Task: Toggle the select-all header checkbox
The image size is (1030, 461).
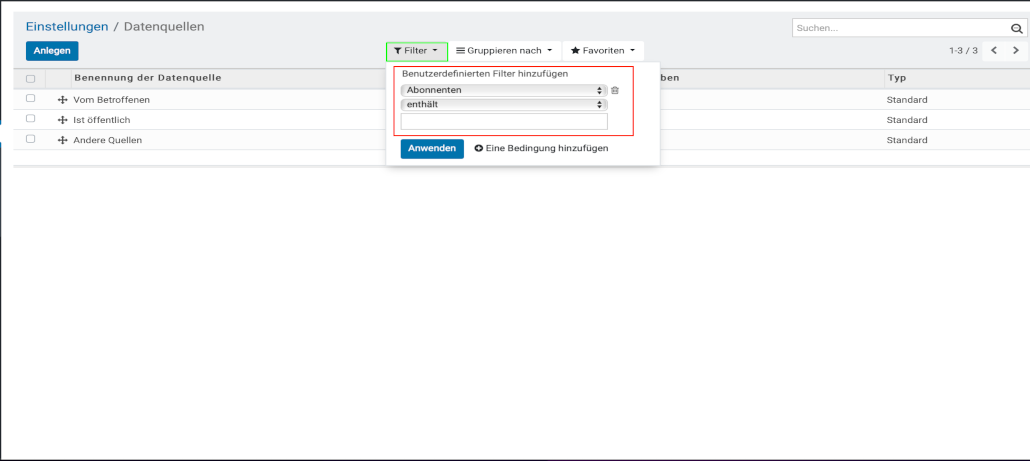Action: tap(31, 78)
